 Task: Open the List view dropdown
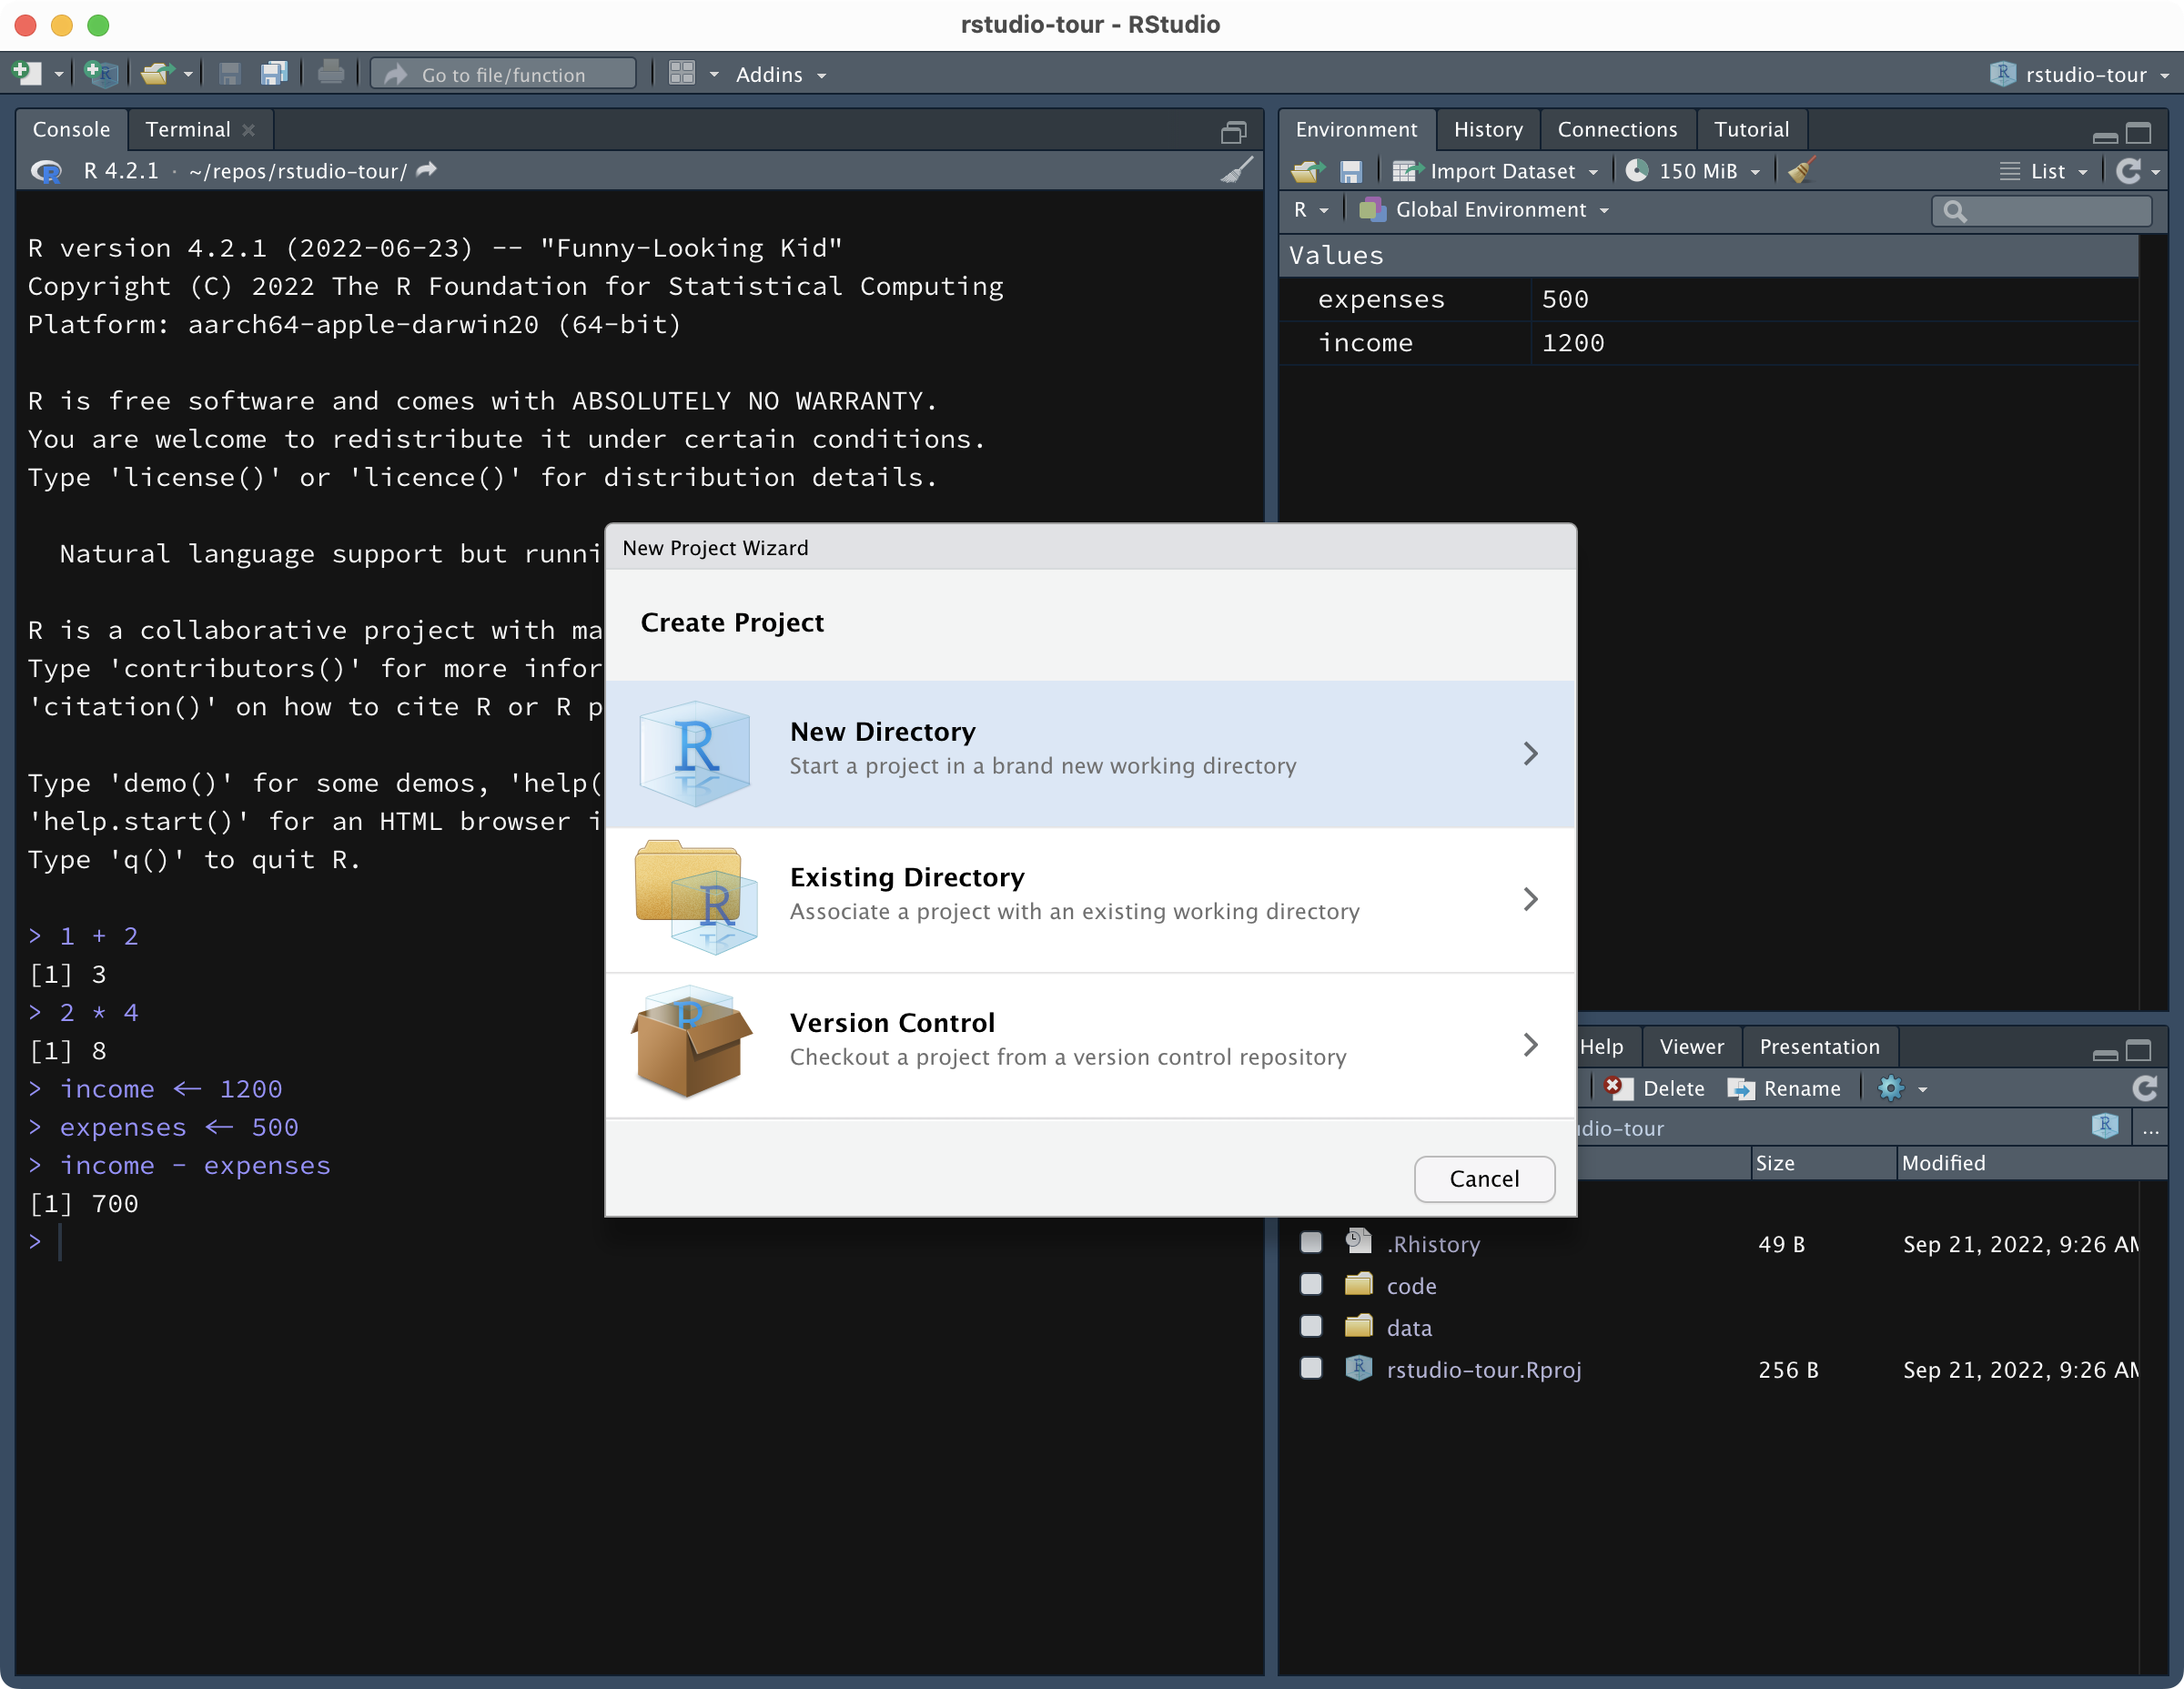tap(2045, 172)
